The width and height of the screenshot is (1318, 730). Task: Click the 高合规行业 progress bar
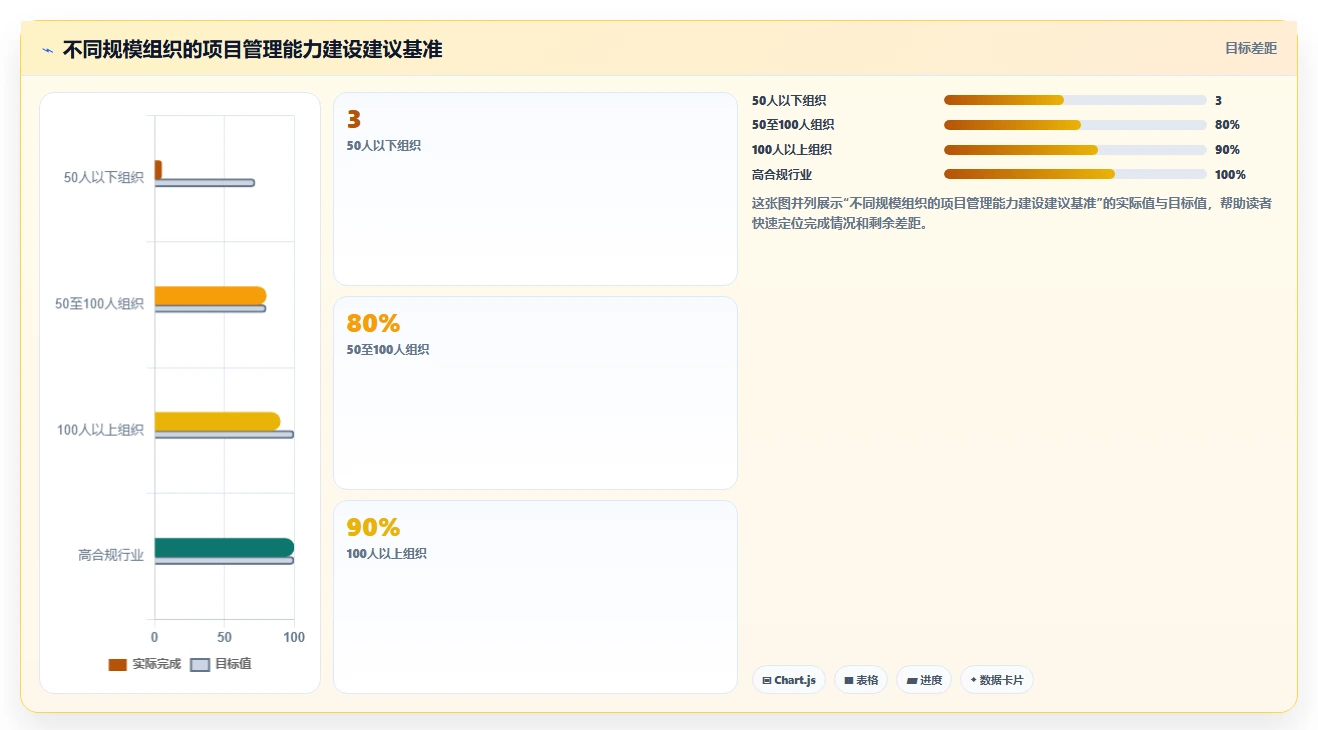click(1075, 174)
